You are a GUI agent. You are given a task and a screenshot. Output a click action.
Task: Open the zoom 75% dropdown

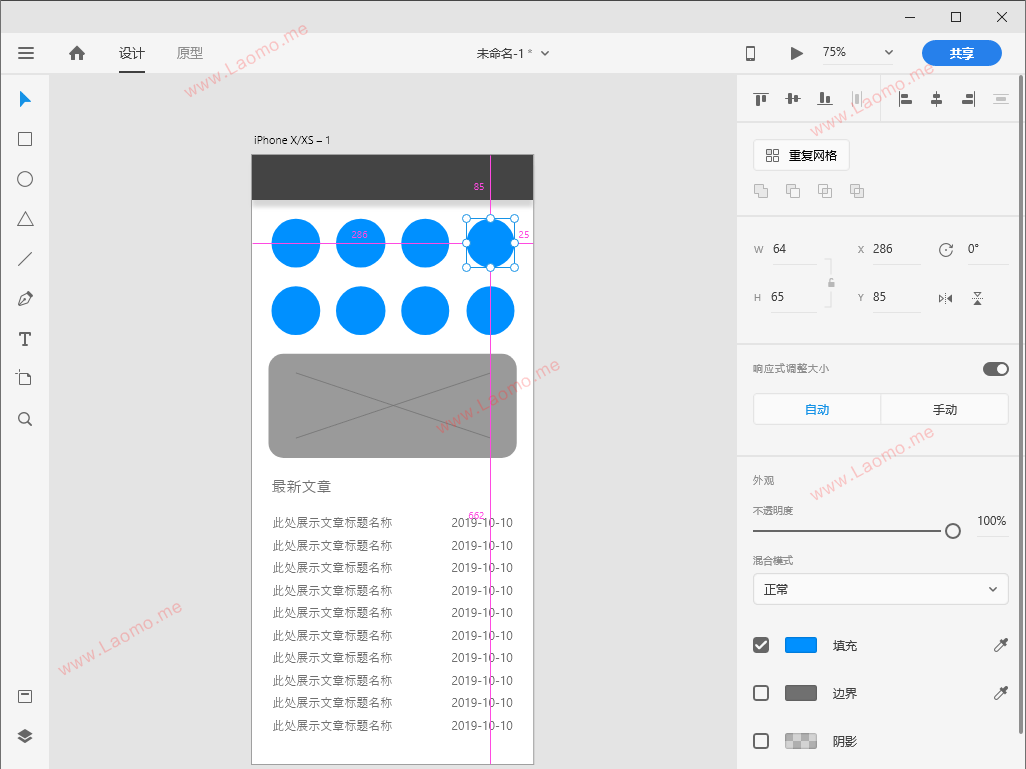coord(858,52)
